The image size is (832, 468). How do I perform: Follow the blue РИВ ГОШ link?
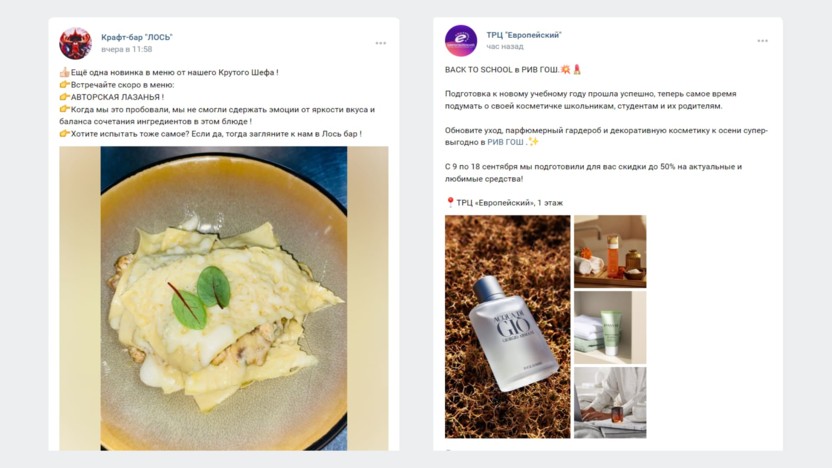coord(505,142)
